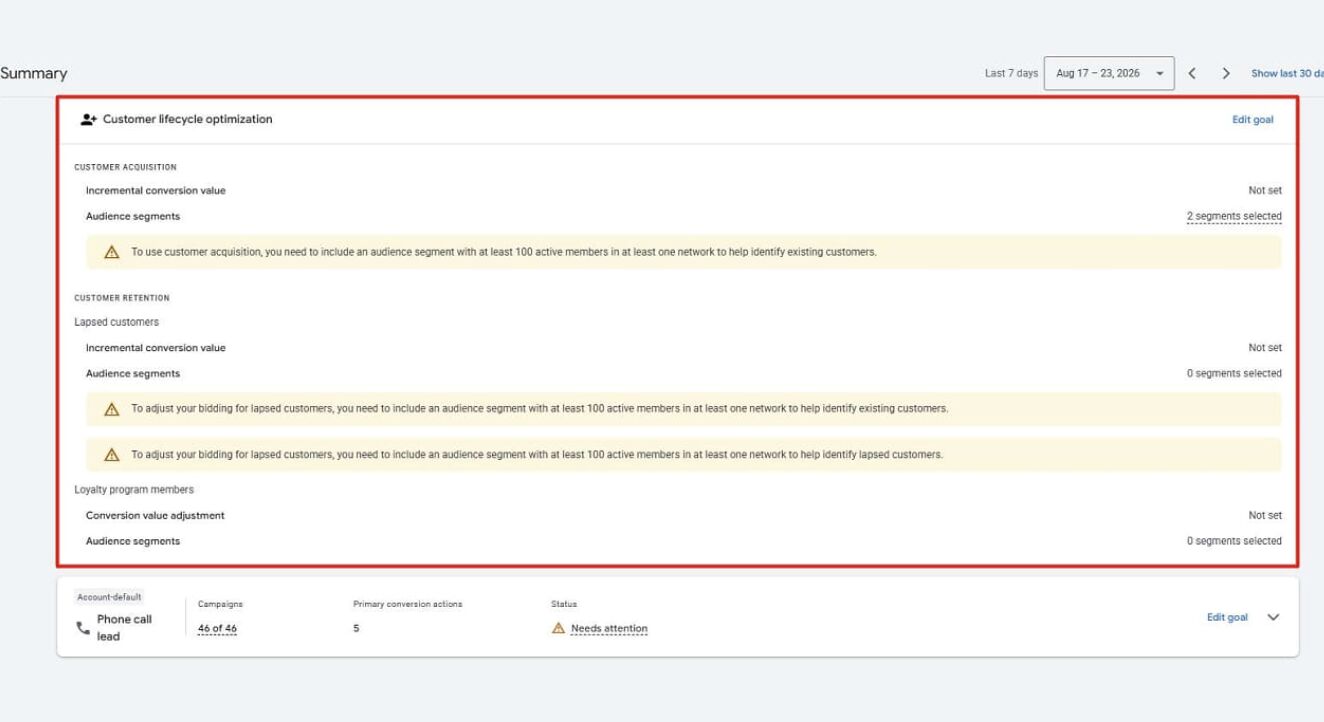Screen dimensions: 1324x722
Task: Click the Account-default badge
Action: [x=109, y=597]
